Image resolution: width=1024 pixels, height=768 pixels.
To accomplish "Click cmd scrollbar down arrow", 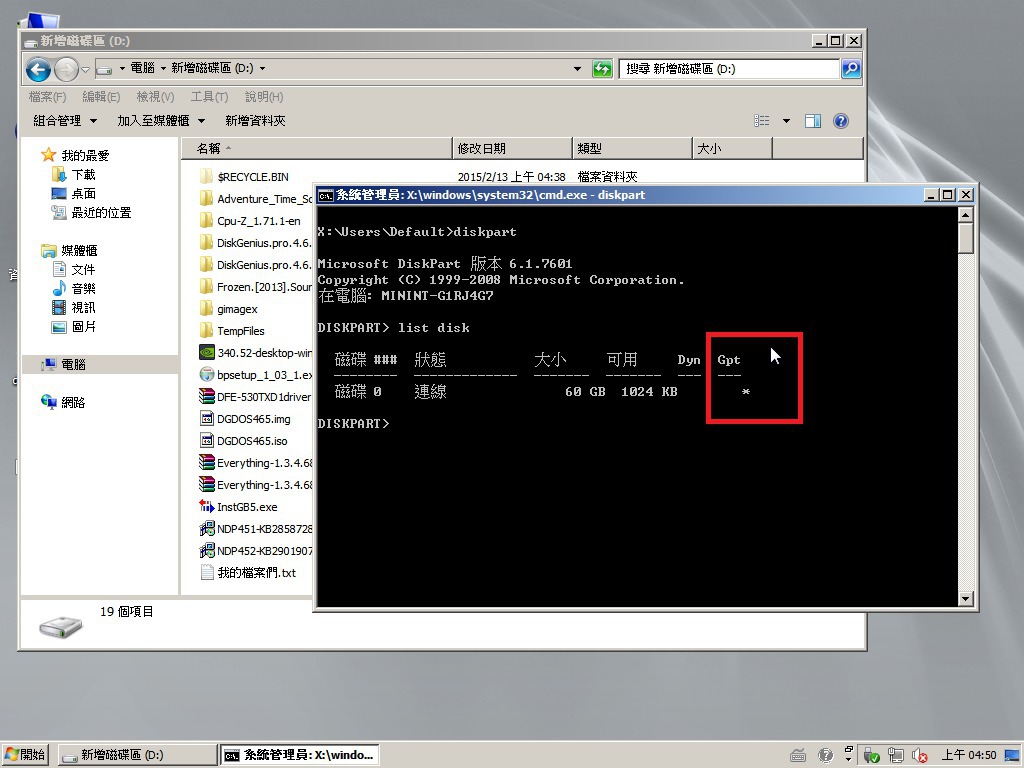I will 965,598.
